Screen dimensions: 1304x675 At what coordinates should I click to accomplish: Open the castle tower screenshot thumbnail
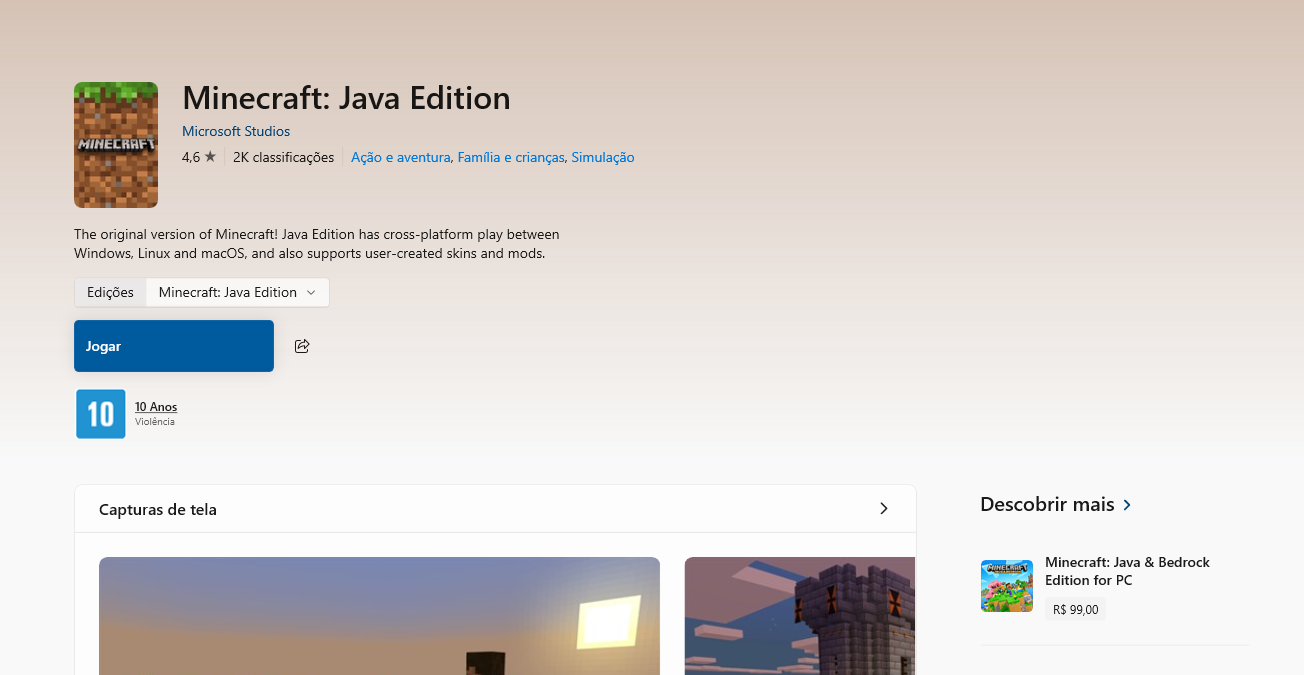[x=800, y=616]
